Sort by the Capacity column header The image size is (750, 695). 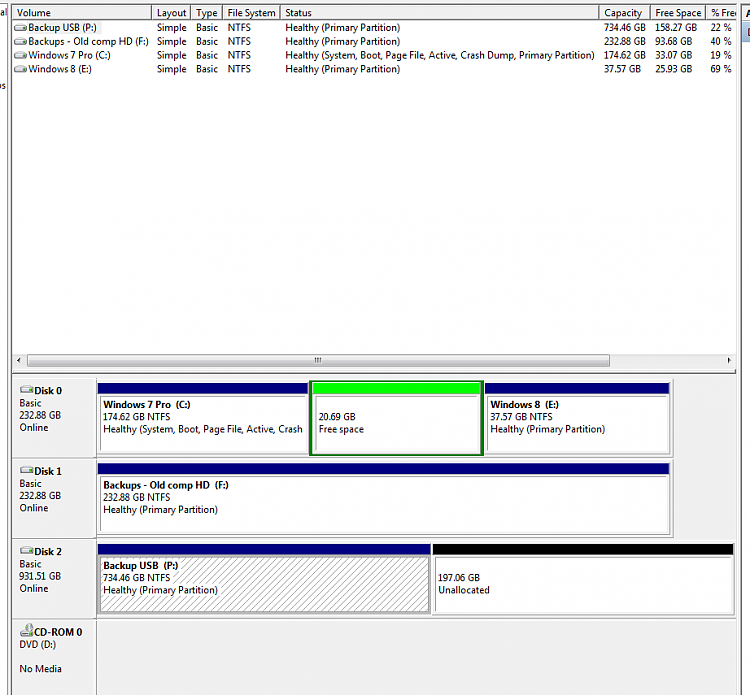[624, 13]
